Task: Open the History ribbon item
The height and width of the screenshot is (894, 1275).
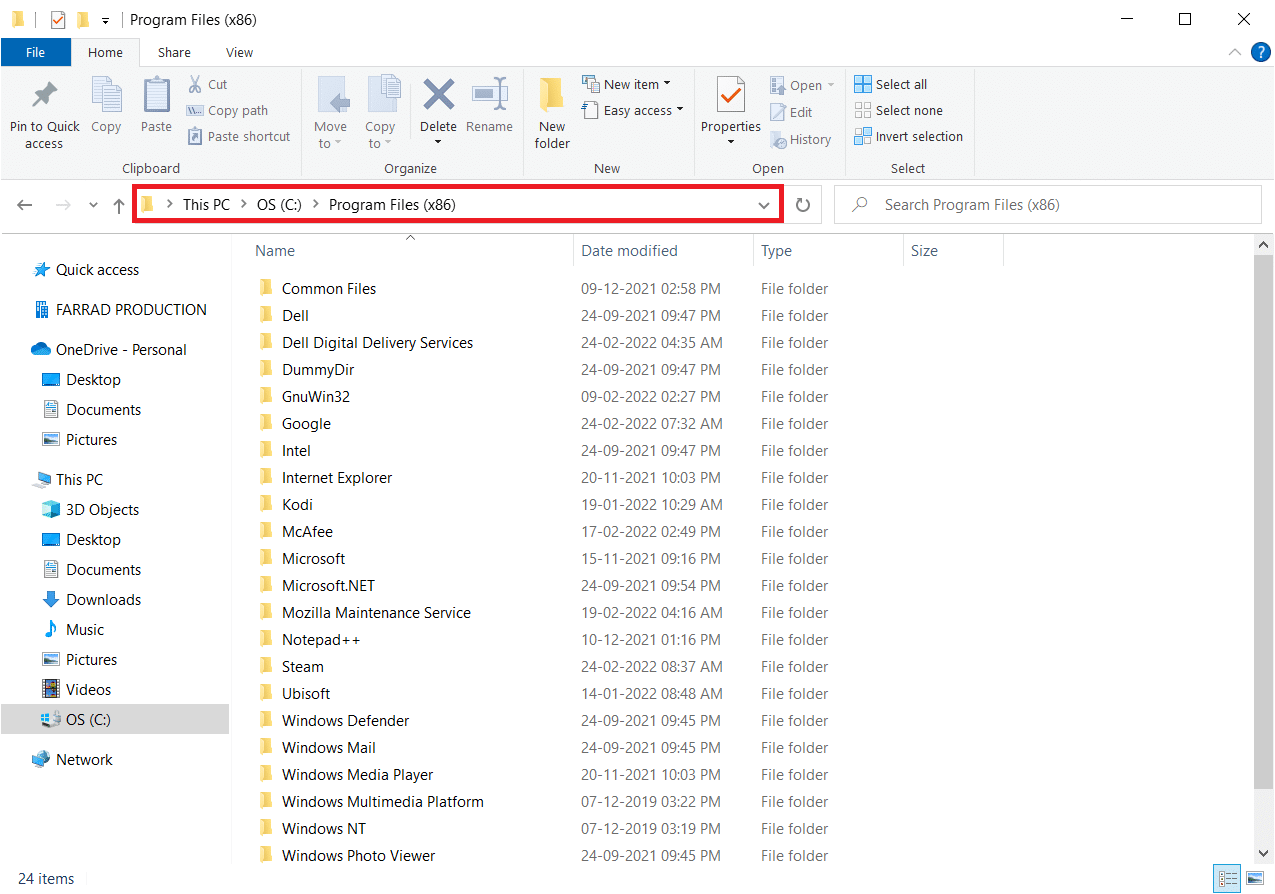Action: (800, 140)
